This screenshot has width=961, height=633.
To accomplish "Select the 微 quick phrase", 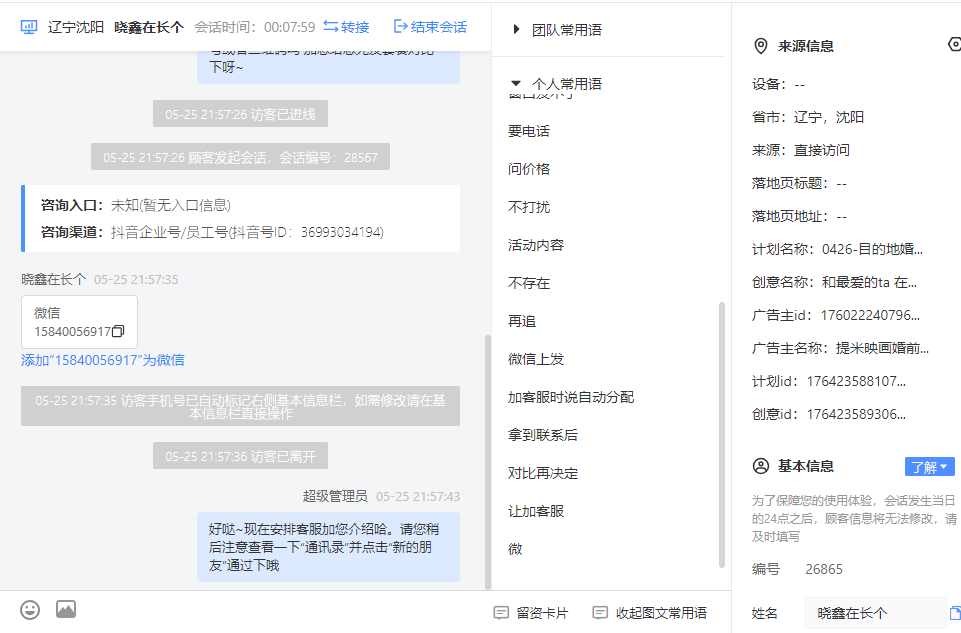I will point(515,549).
